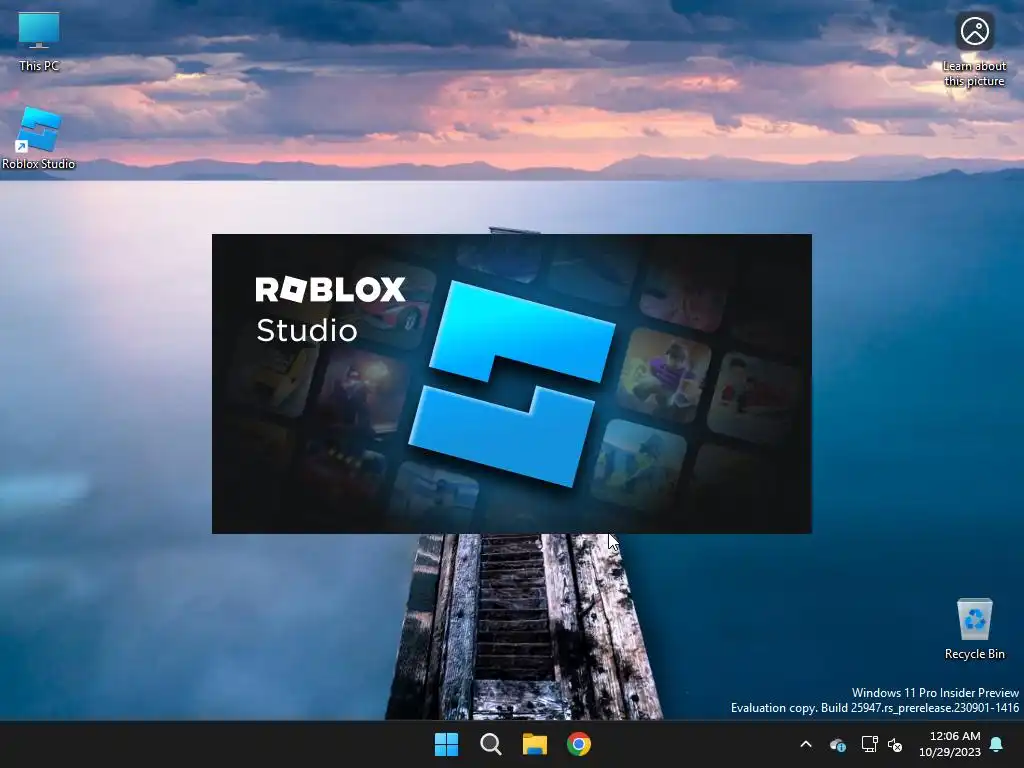Open File Explorer from the taskbar
Image resolution: width=1024 pixels, height=768 pixels.
535,744
